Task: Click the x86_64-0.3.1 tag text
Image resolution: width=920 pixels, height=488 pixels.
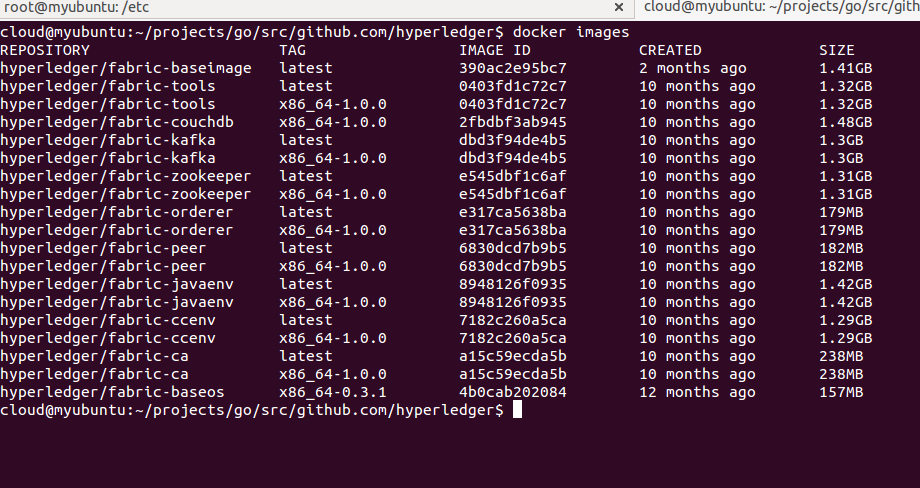Action: pos(333,392)
